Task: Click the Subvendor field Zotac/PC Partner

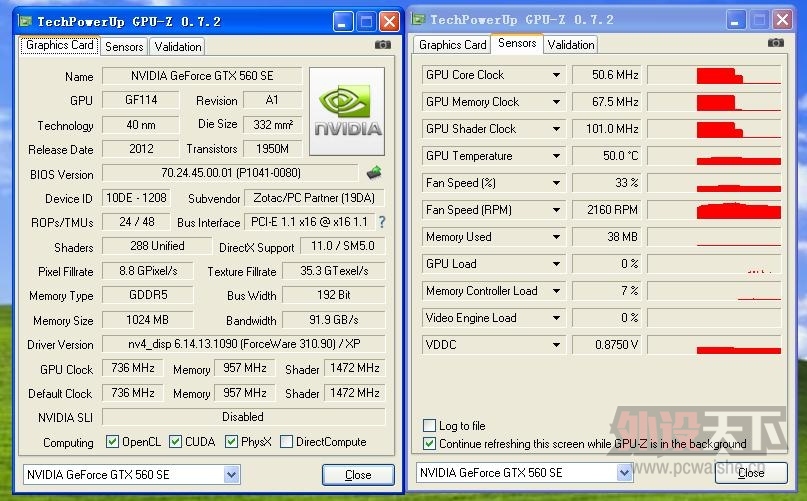Action: [x=314, y=198]
